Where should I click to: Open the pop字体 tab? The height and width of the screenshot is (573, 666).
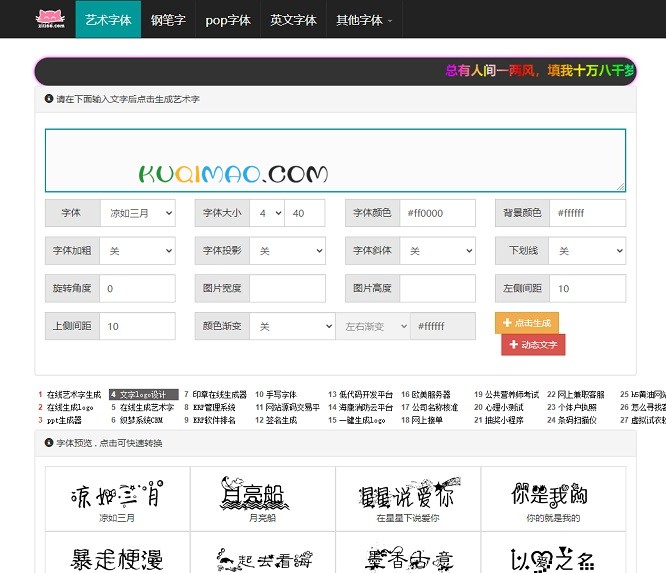(228, 20)
